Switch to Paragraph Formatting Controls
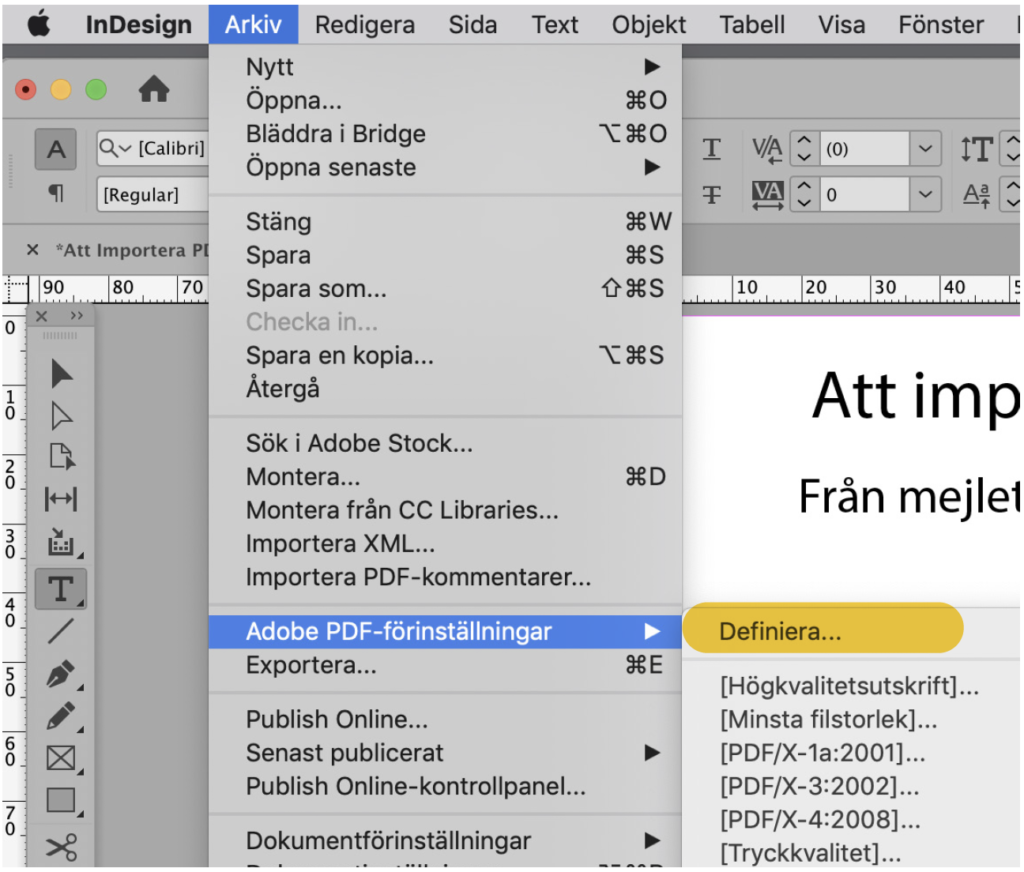The width and height of the screenshot is (1024, 872). coord(56,193)
